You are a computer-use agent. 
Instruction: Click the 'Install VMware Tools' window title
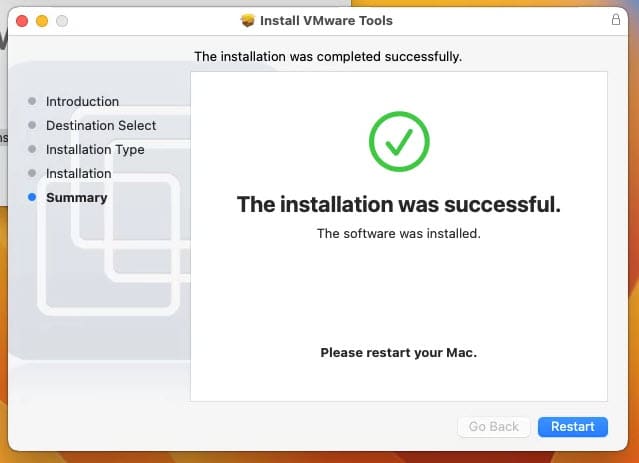pos(326,20)
